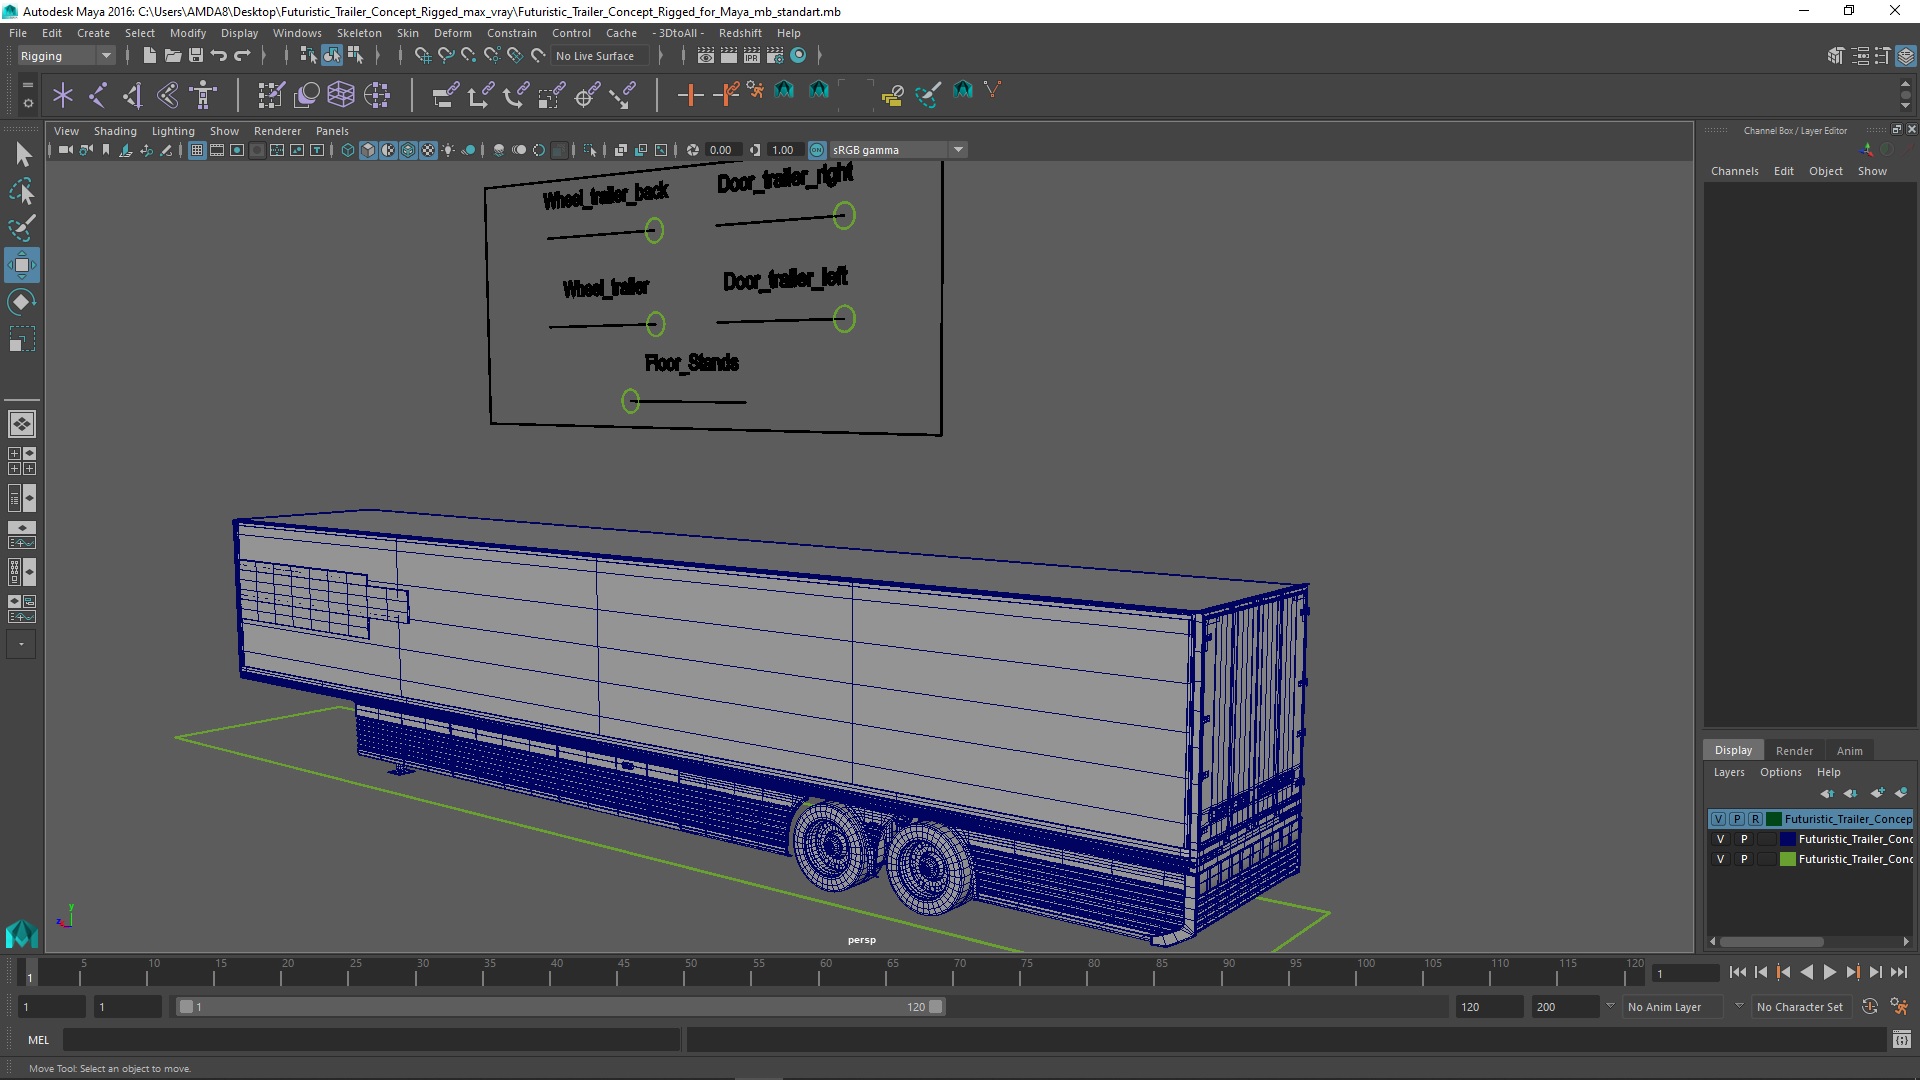This screenshot has width=1920, height=1080.
Task: Select the Lasso selection tool
Action: click(22, 191)
